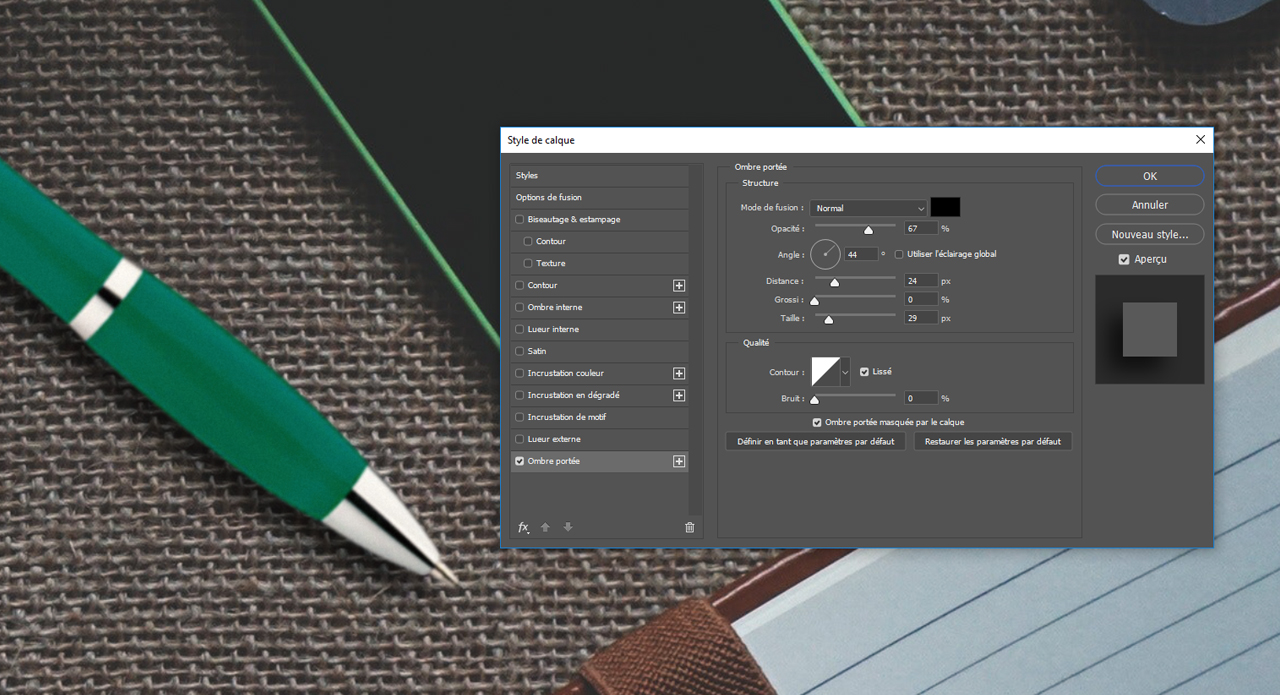
Task: Click the Opacité value field
Action: [x=921, y=229]
